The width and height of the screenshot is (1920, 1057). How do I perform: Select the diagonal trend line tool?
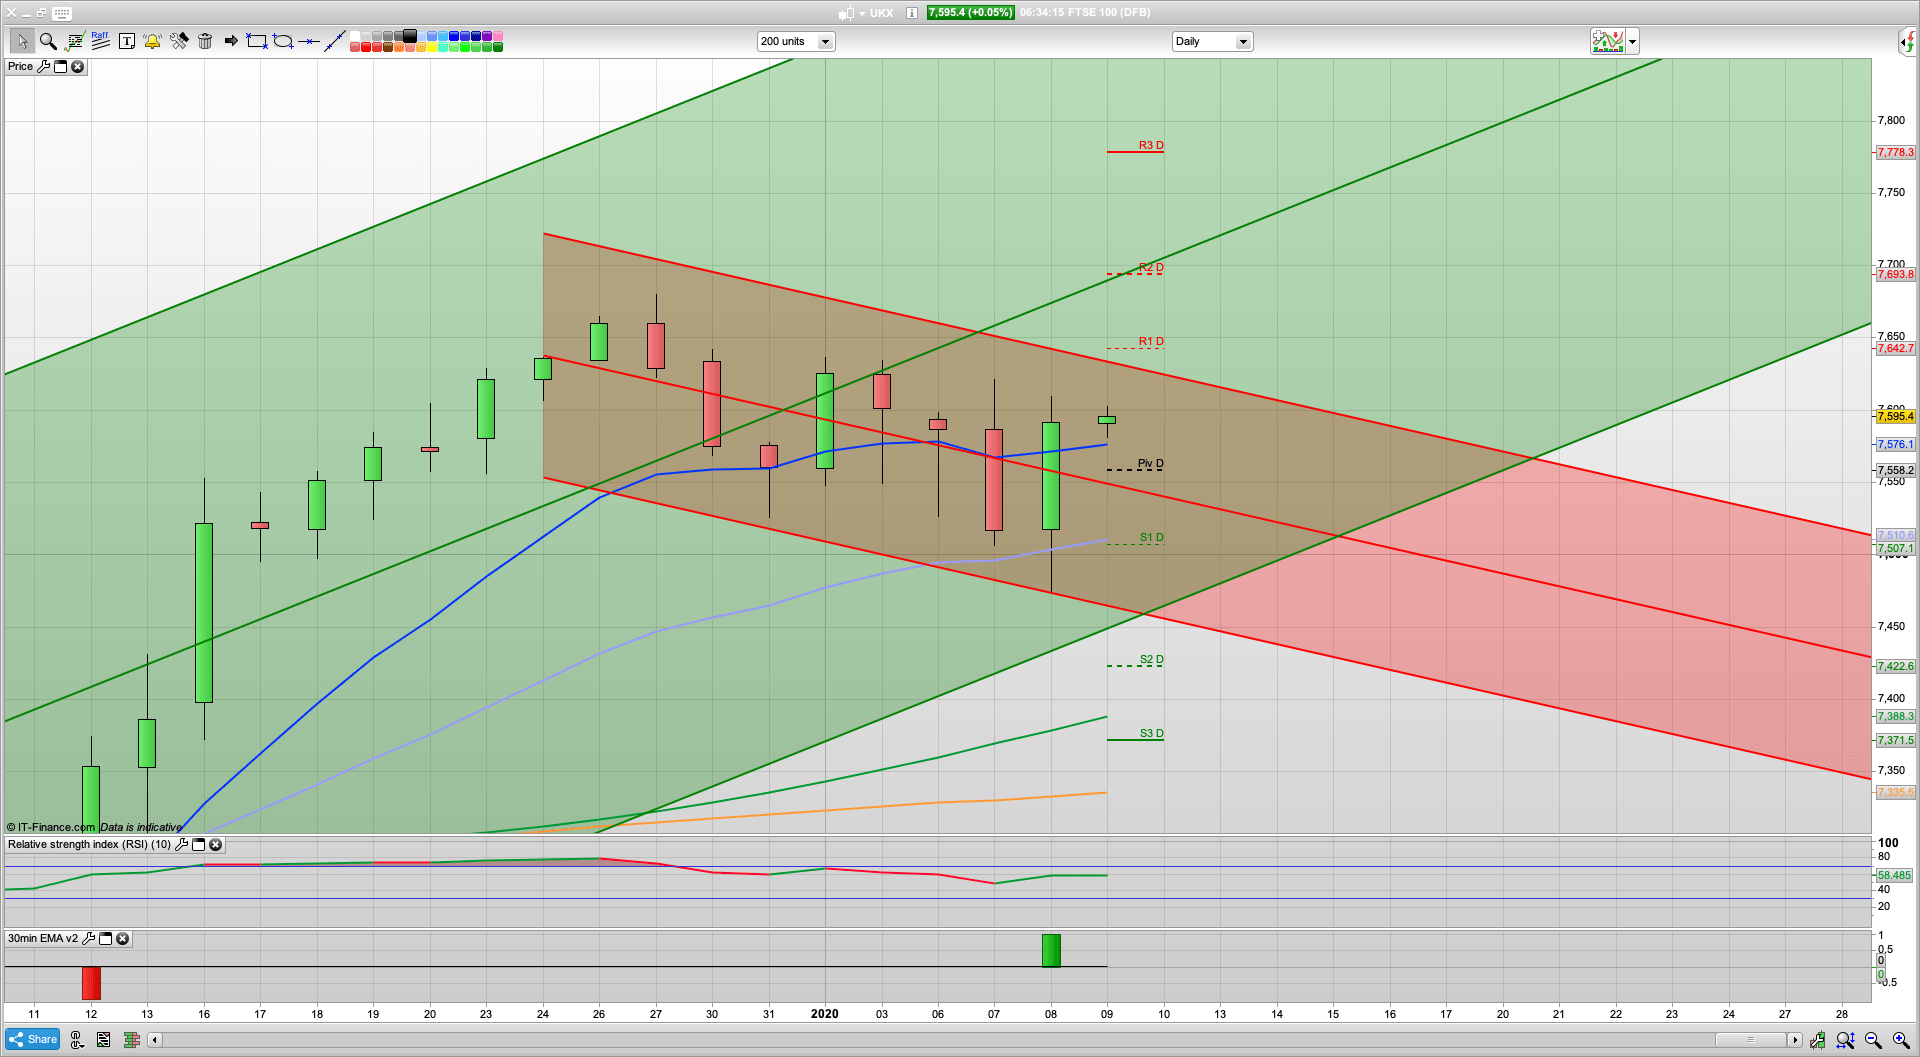[x=335, y=41]
